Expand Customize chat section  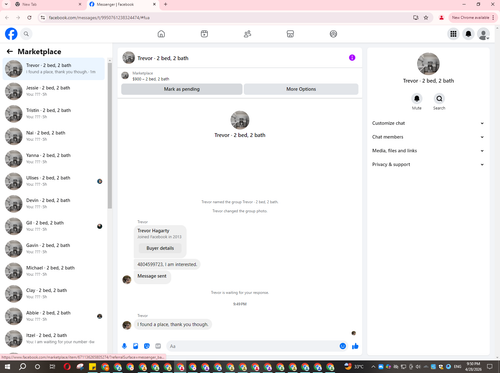point(428,123)
